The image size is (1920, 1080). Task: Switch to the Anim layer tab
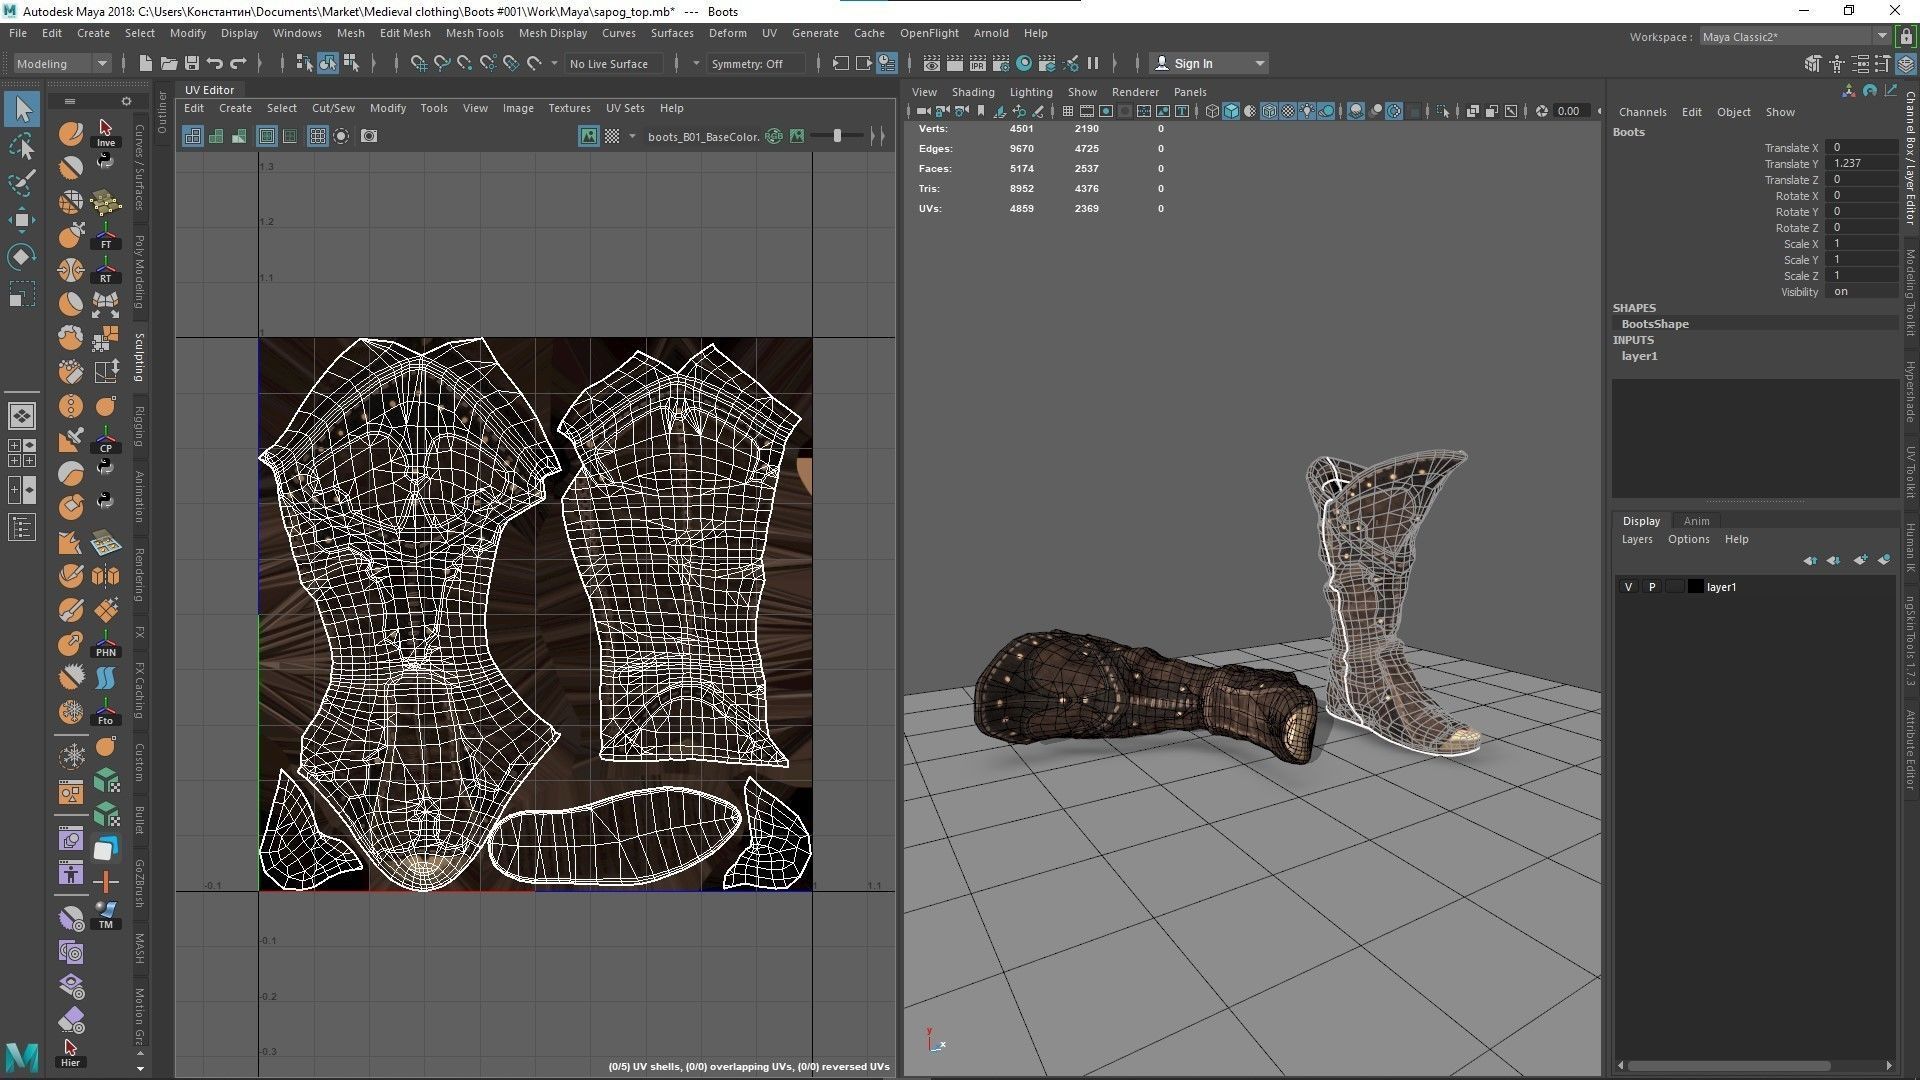point(1696,520)
